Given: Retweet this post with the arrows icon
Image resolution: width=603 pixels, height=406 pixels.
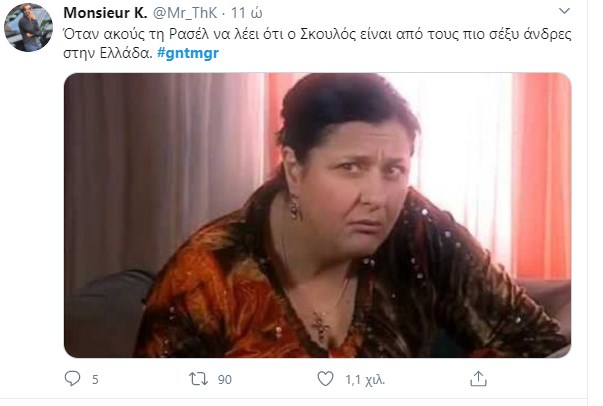Looking at the screenshot, I should click(198, 379).
